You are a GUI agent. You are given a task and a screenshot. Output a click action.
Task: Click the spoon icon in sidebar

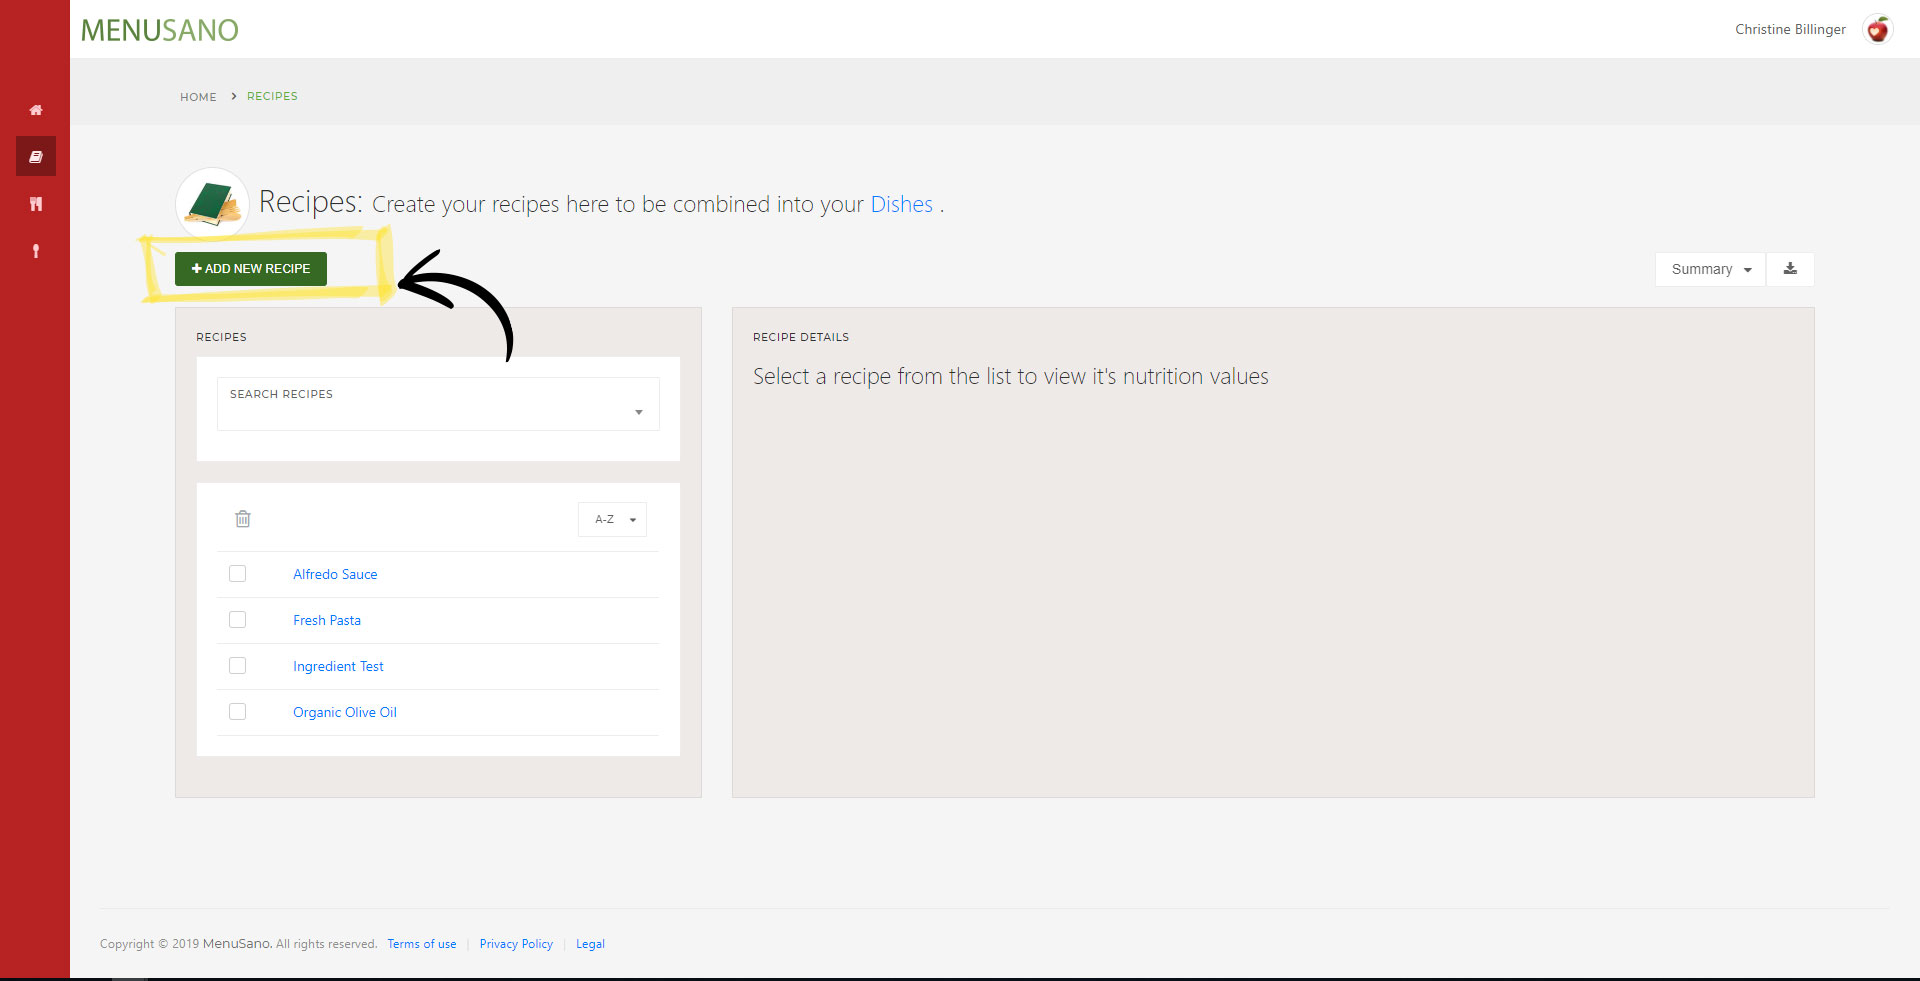(x=36, y=251)
